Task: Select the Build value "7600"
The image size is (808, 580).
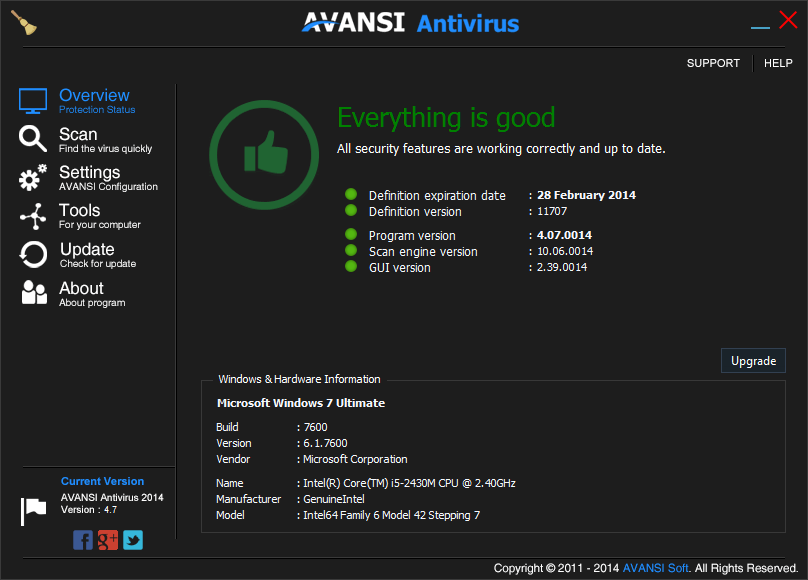Action: [315, 427]
